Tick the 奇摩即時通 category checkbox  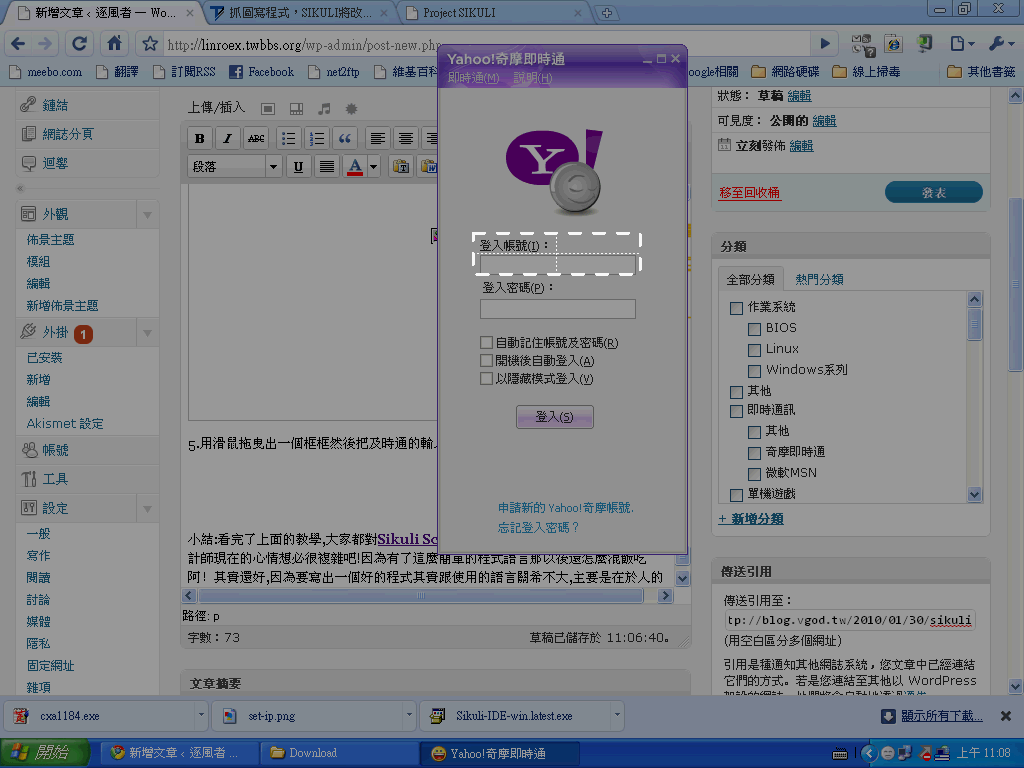[x=754, y=453]
